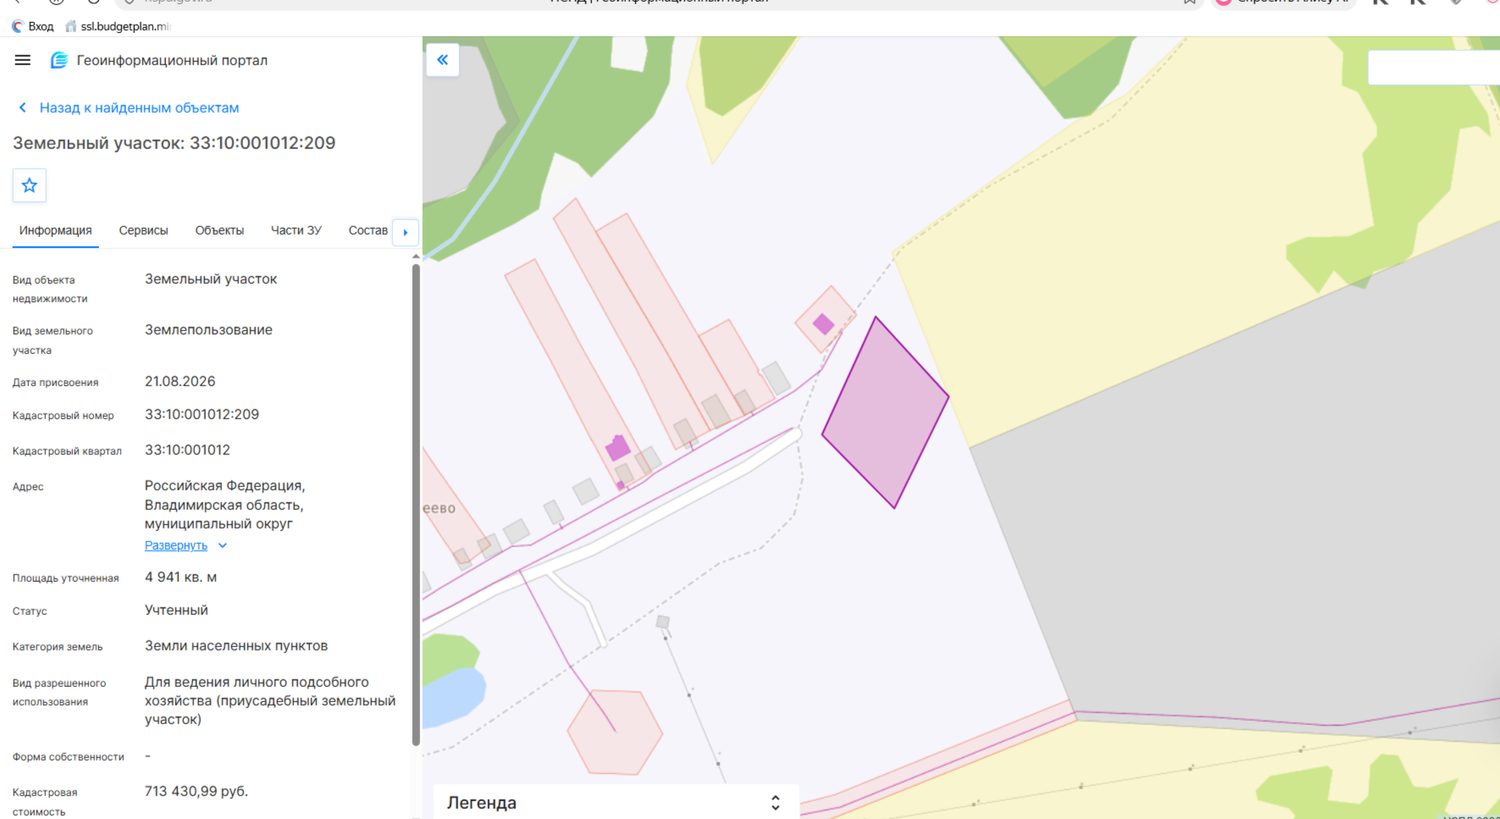The width and height of the screenshot is (1500, 819).
Task: Click the map search field at top right
Action: click(1434, 67)
